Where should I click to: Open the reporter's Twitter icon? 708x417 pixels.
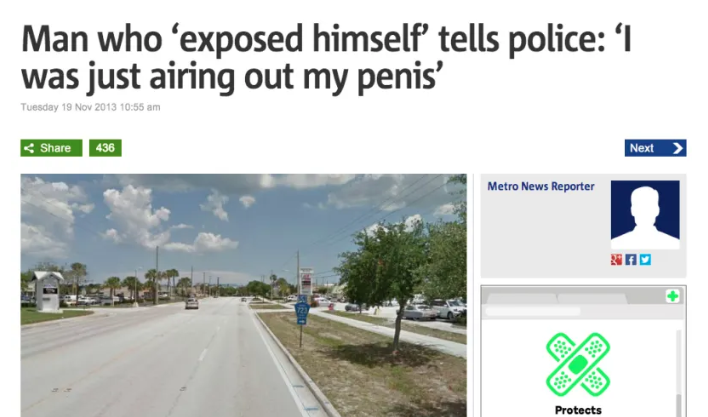[645, 259]
